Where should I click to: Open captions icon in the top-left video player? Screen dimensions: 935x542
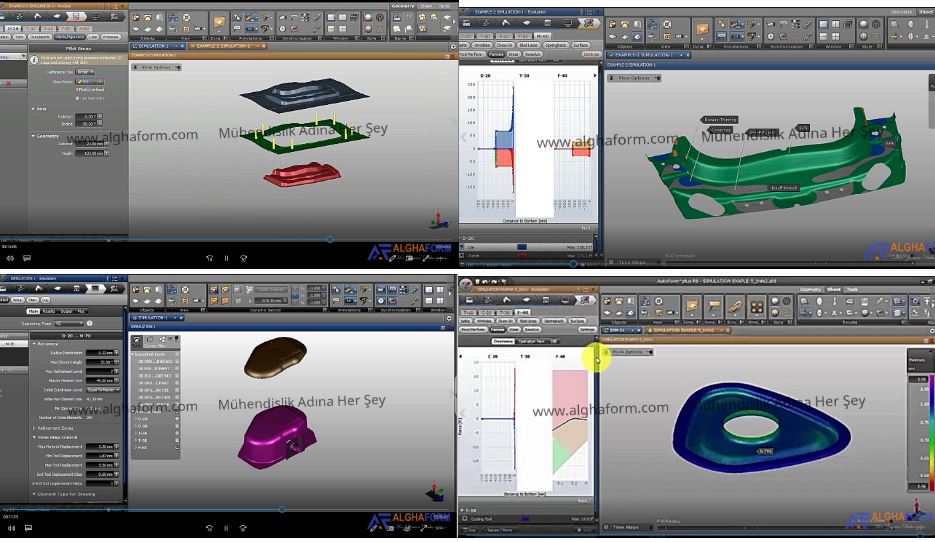tap(27, 258)
